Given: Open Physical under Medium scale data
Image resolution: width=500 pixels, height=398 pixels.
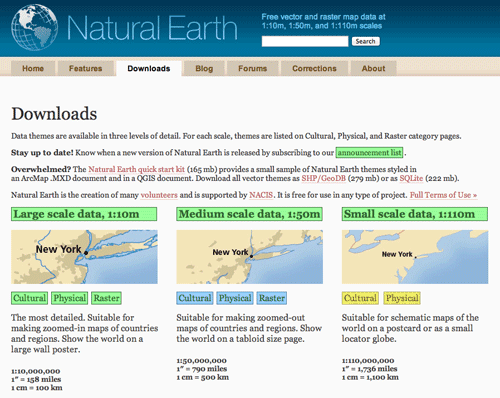Looking at the screenshot, I should click(235, 298).
